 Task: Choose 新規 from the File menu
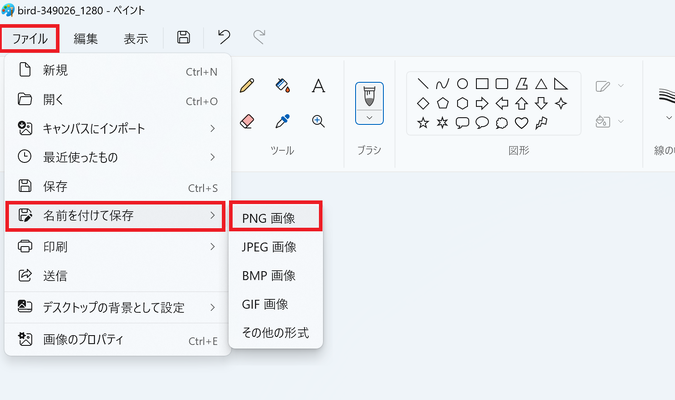point(118,70)
